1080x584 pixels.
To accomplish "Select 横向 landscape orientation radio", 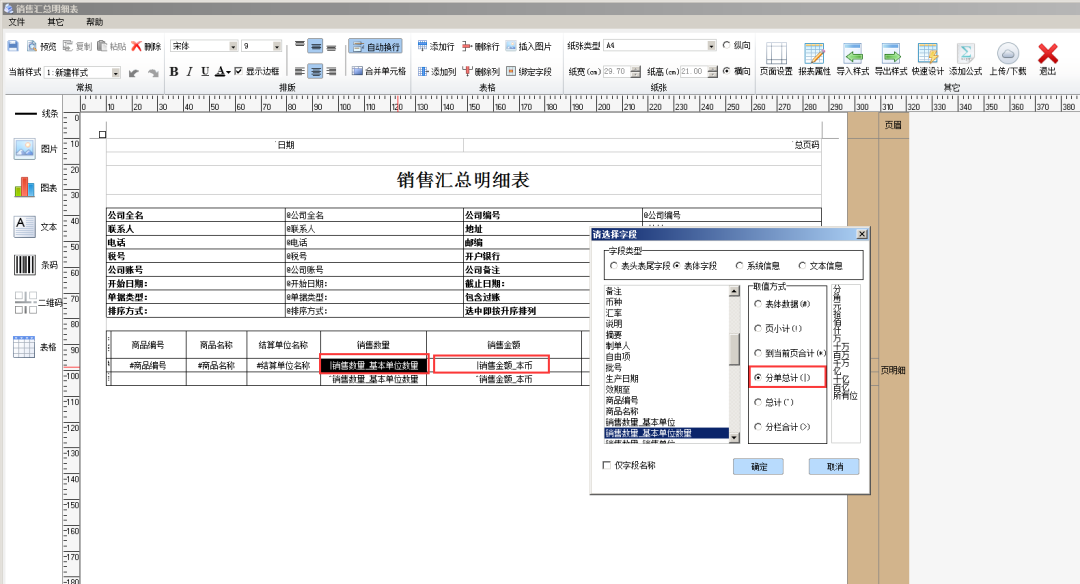I will tap(726, 70).
